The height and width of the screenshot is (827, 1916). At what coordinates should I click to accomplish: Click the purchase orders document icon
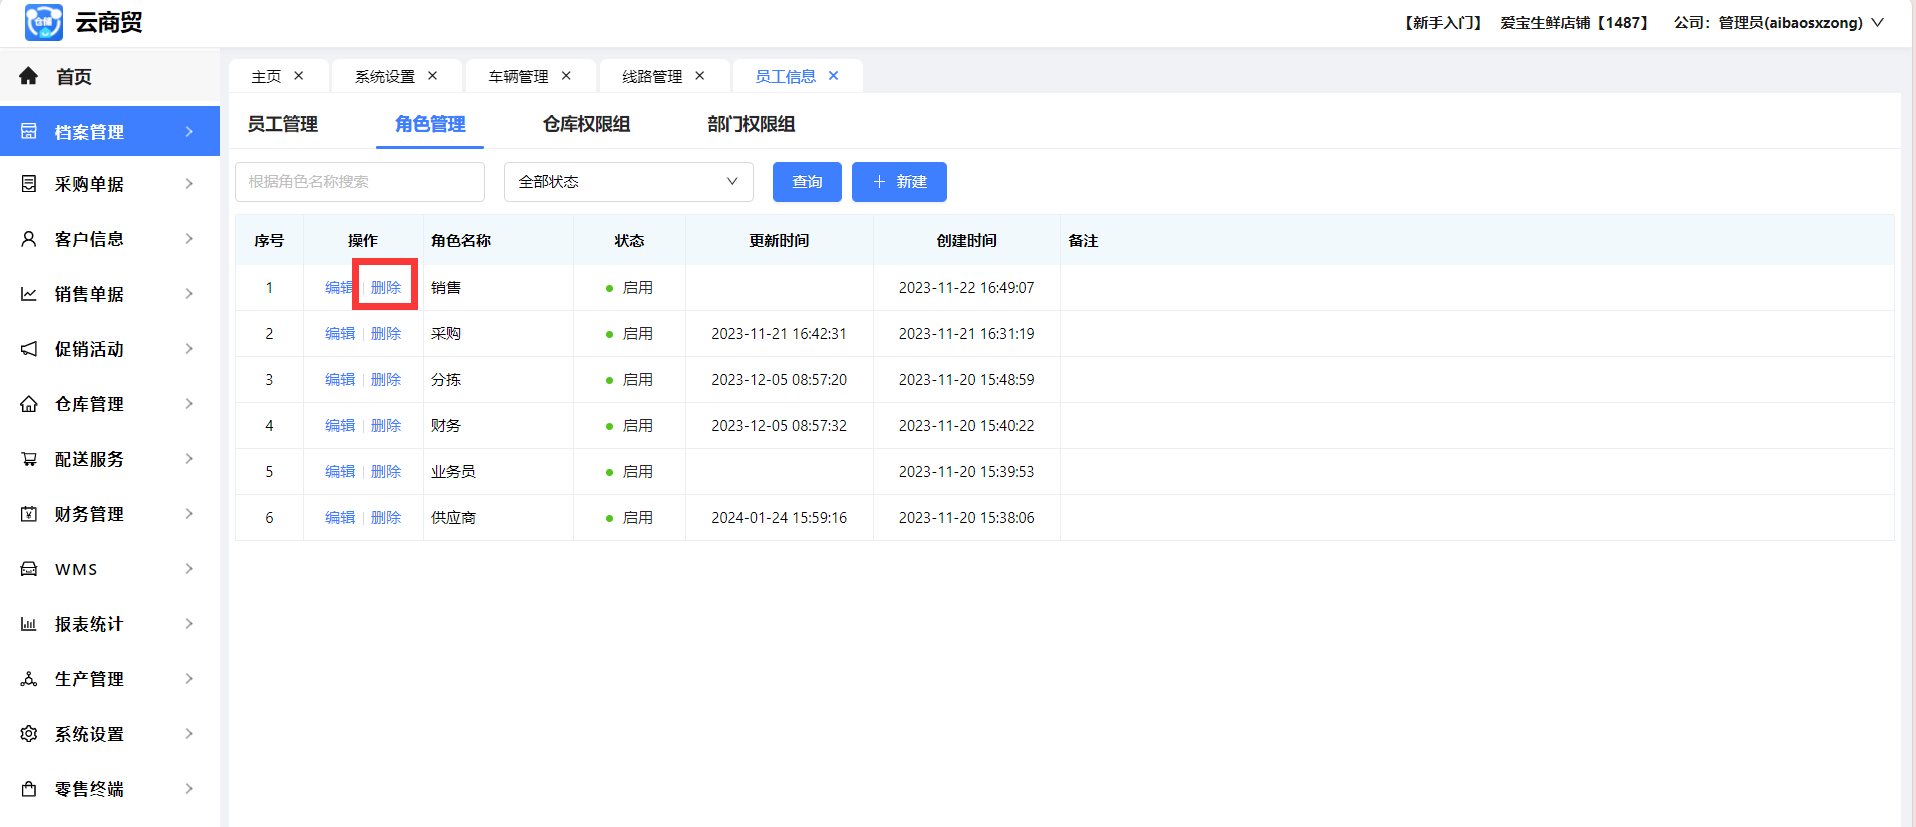pos(29,184)
